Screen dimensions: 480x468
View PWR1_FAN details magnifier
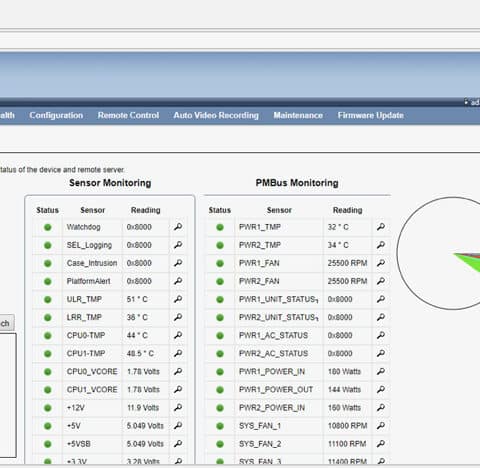pos(381,263)
